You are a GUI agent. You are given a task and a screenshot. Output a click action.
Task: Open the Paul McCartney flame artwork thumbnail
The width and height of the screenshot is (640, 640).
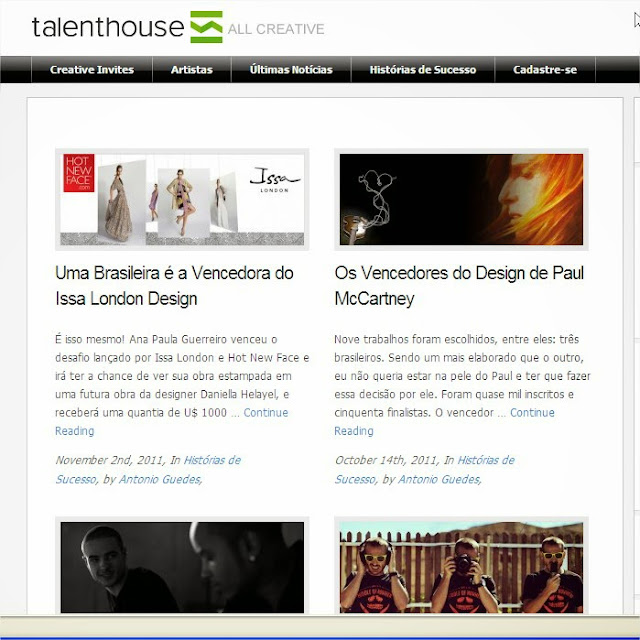click(x=461, y=200)
